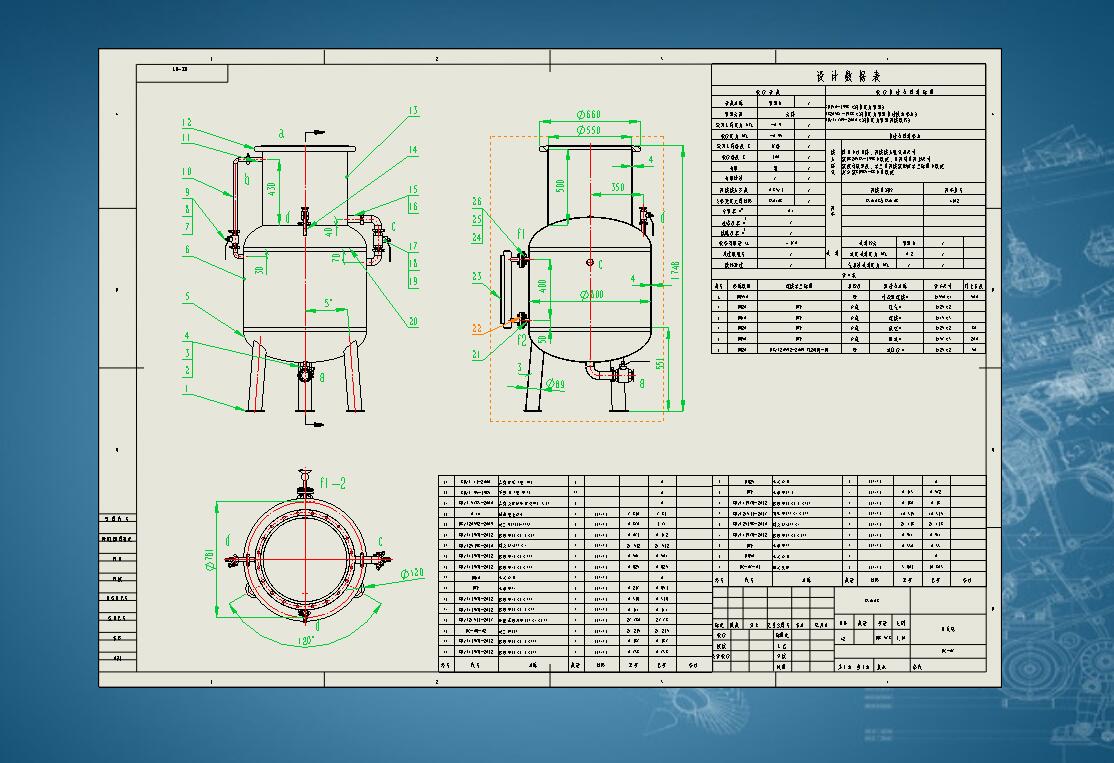Select the Ø781 dimension in top view
This screenshot has height=763, width=1114.
(x=210, y=561)
